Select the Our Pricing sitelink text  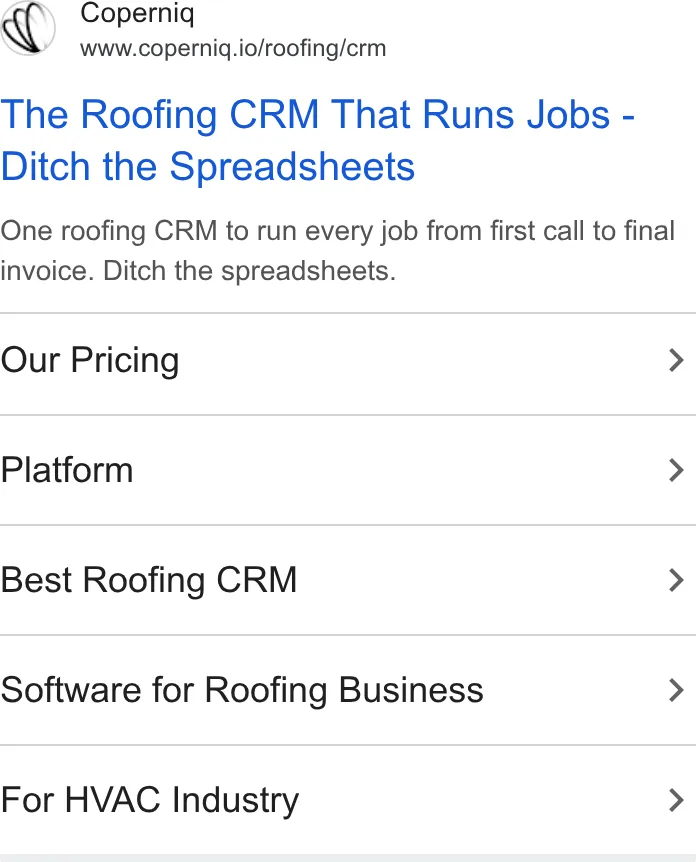coord(90,361)
